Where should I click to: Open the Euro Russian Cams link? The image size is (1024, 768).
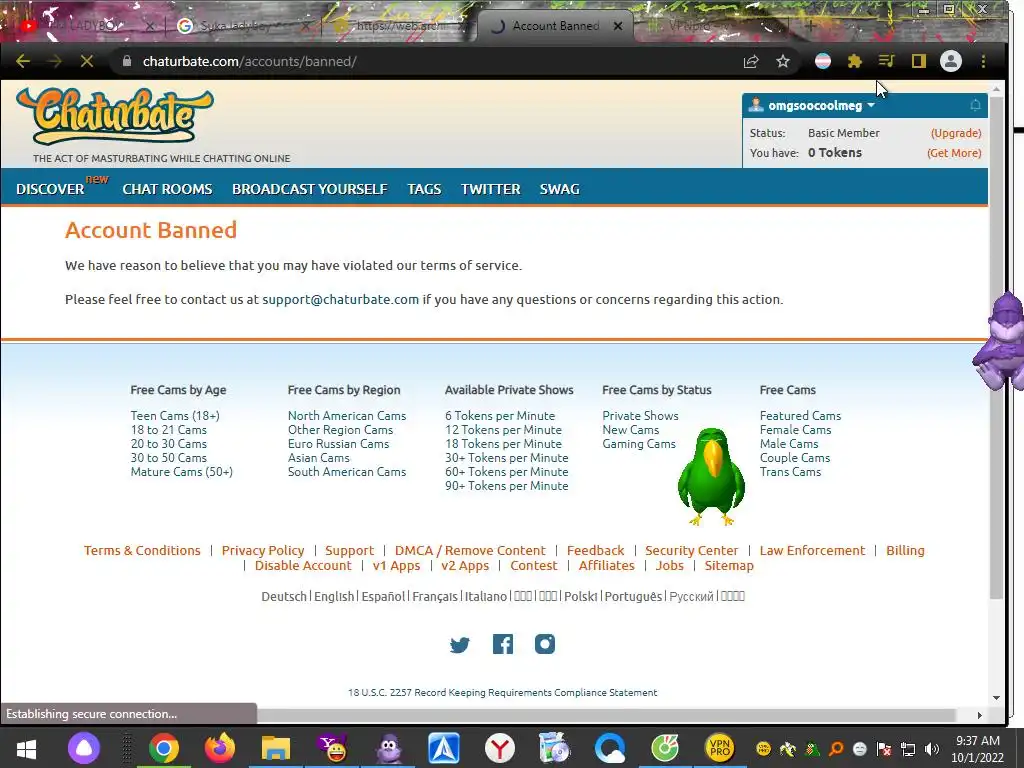(x=338, y=444)
